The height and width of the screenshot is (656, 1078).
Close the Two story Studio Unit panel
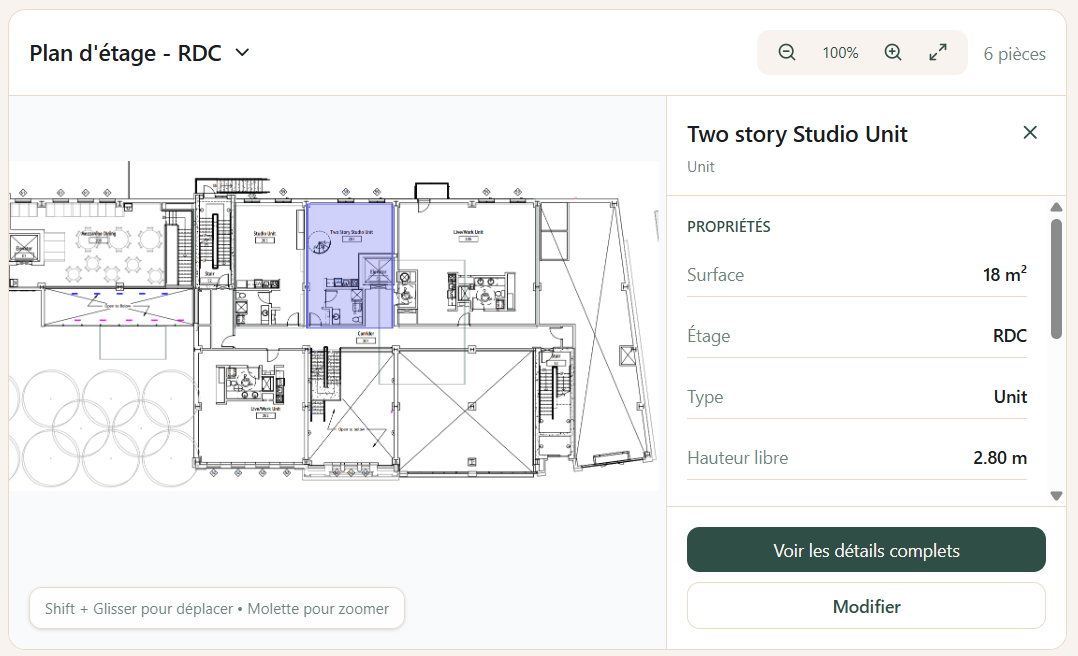1029,133
